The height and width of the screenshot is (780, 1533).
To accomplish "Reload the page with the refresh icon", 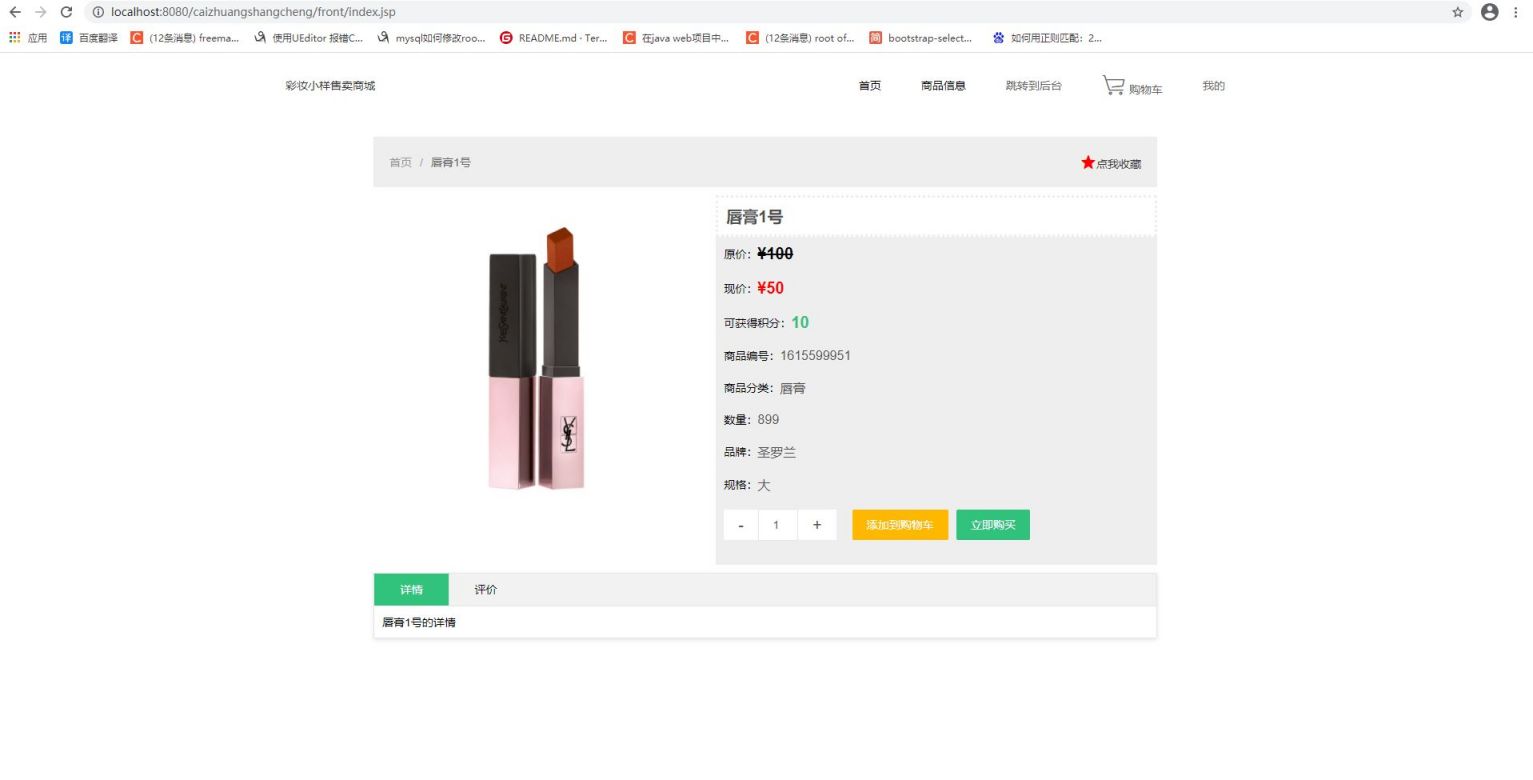I will (66, 12).
